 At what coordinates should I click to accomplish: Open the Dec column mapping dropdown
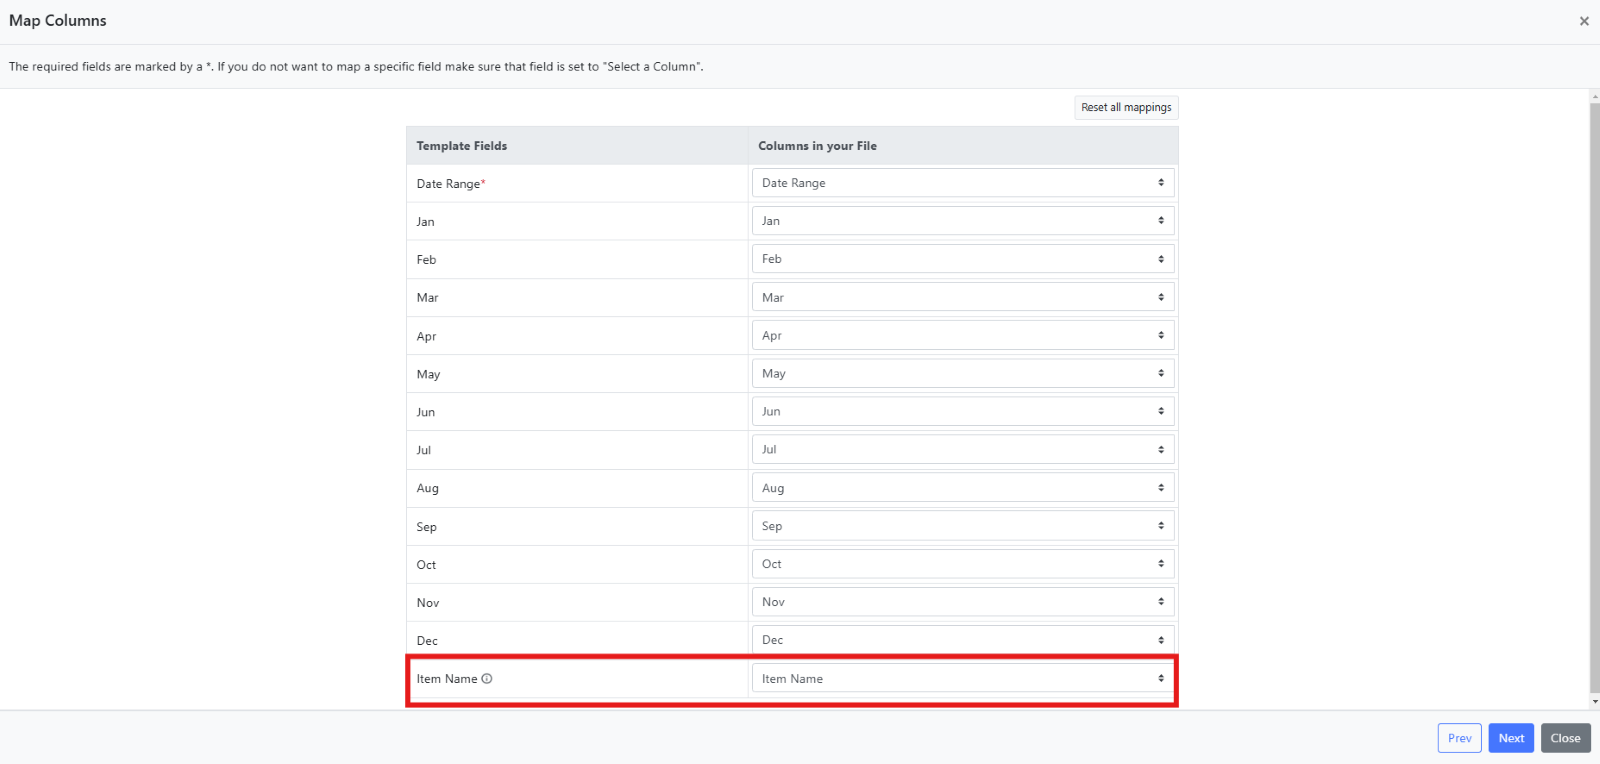[963, 640]
